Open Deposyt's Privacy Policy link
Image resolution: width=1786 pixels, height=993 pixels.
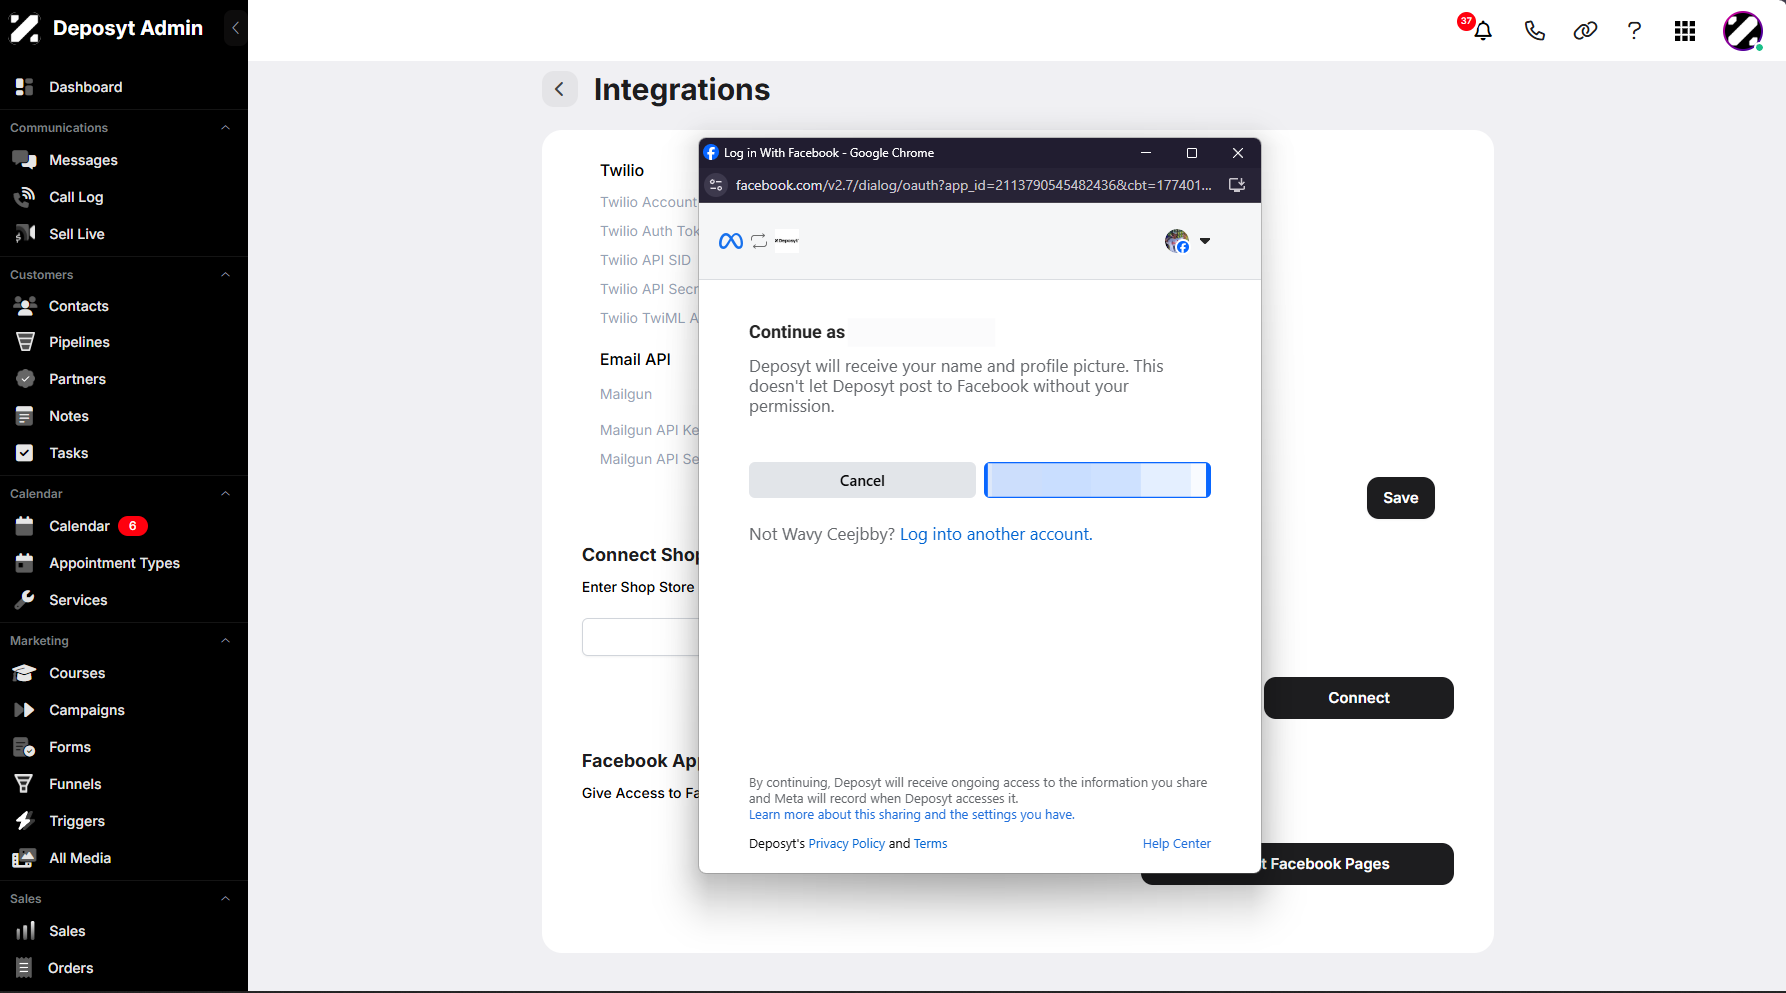click(x=846, y=844)
